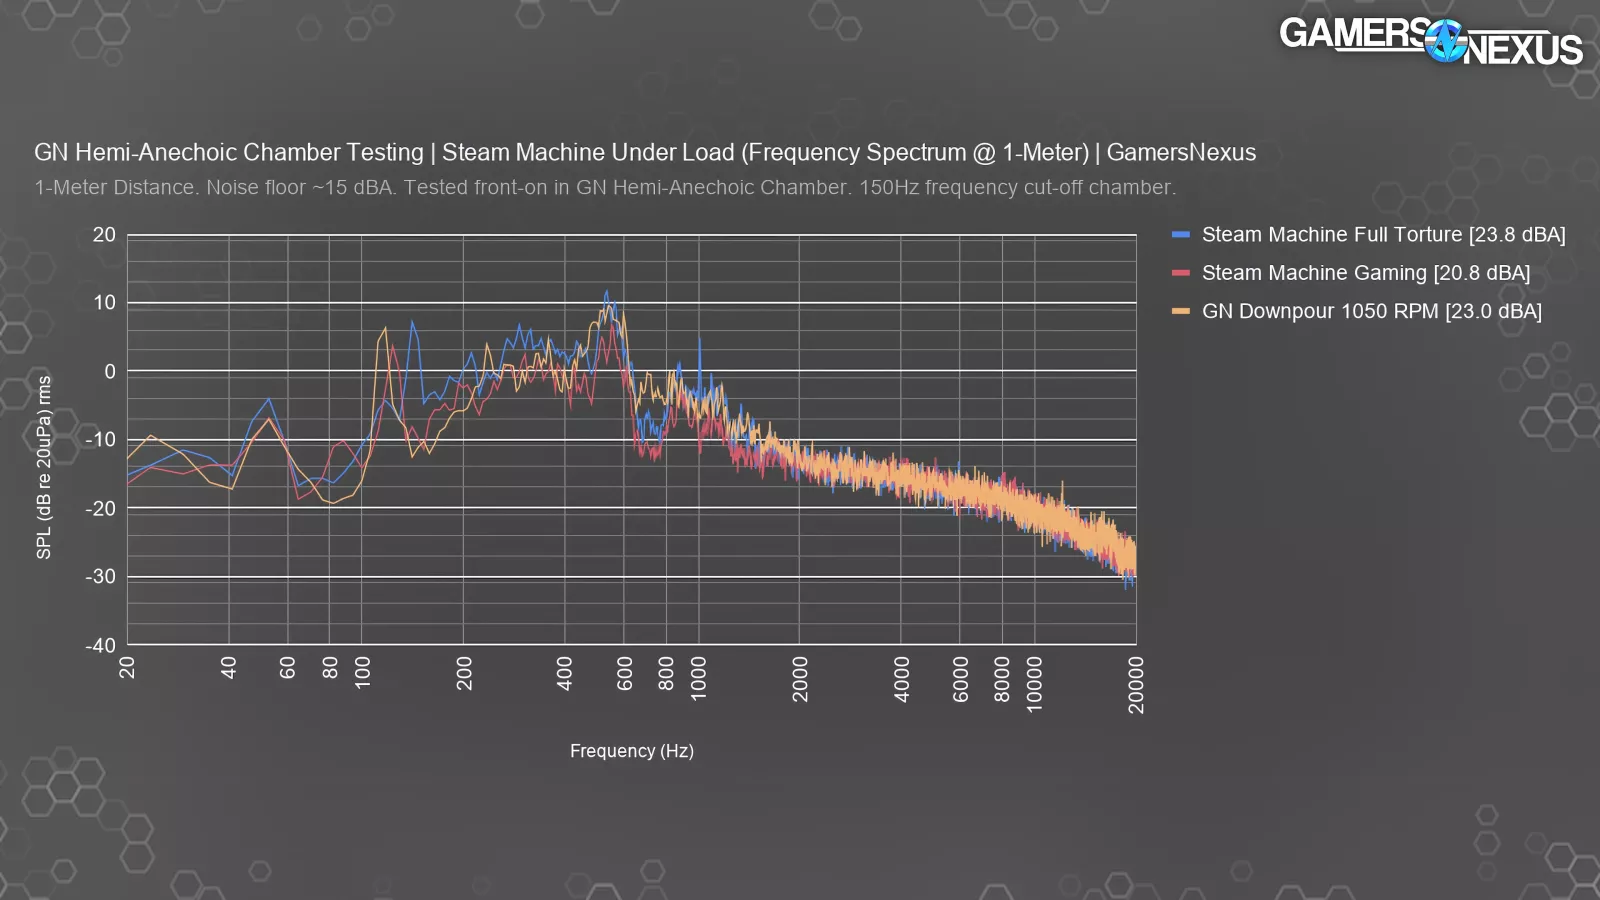Click the chart title "GN Hemi-Anechoic Chamber Testing"
1600x900 pixels.
click(229, 152)
